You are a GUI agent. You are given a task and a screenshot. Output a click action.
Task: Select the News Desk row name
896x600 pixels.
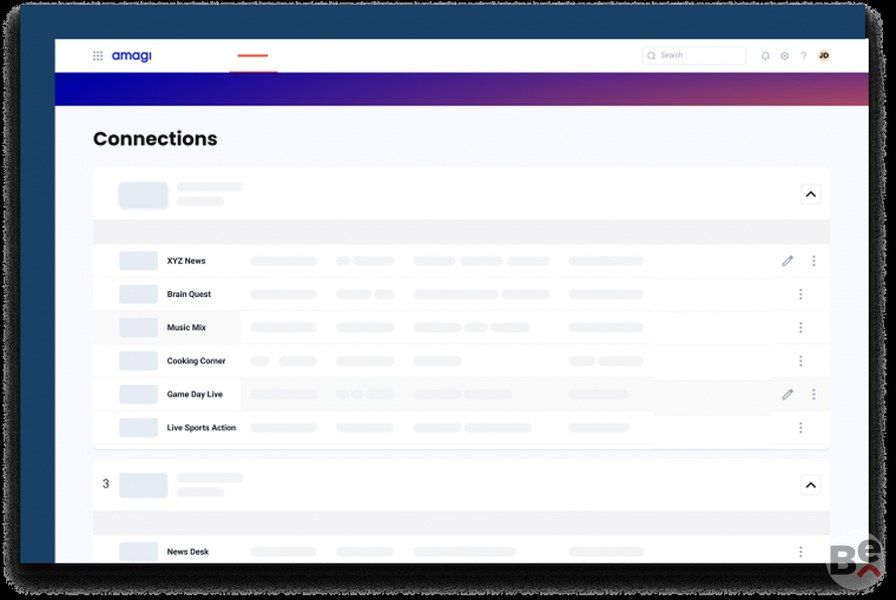(x=187, y=551)
